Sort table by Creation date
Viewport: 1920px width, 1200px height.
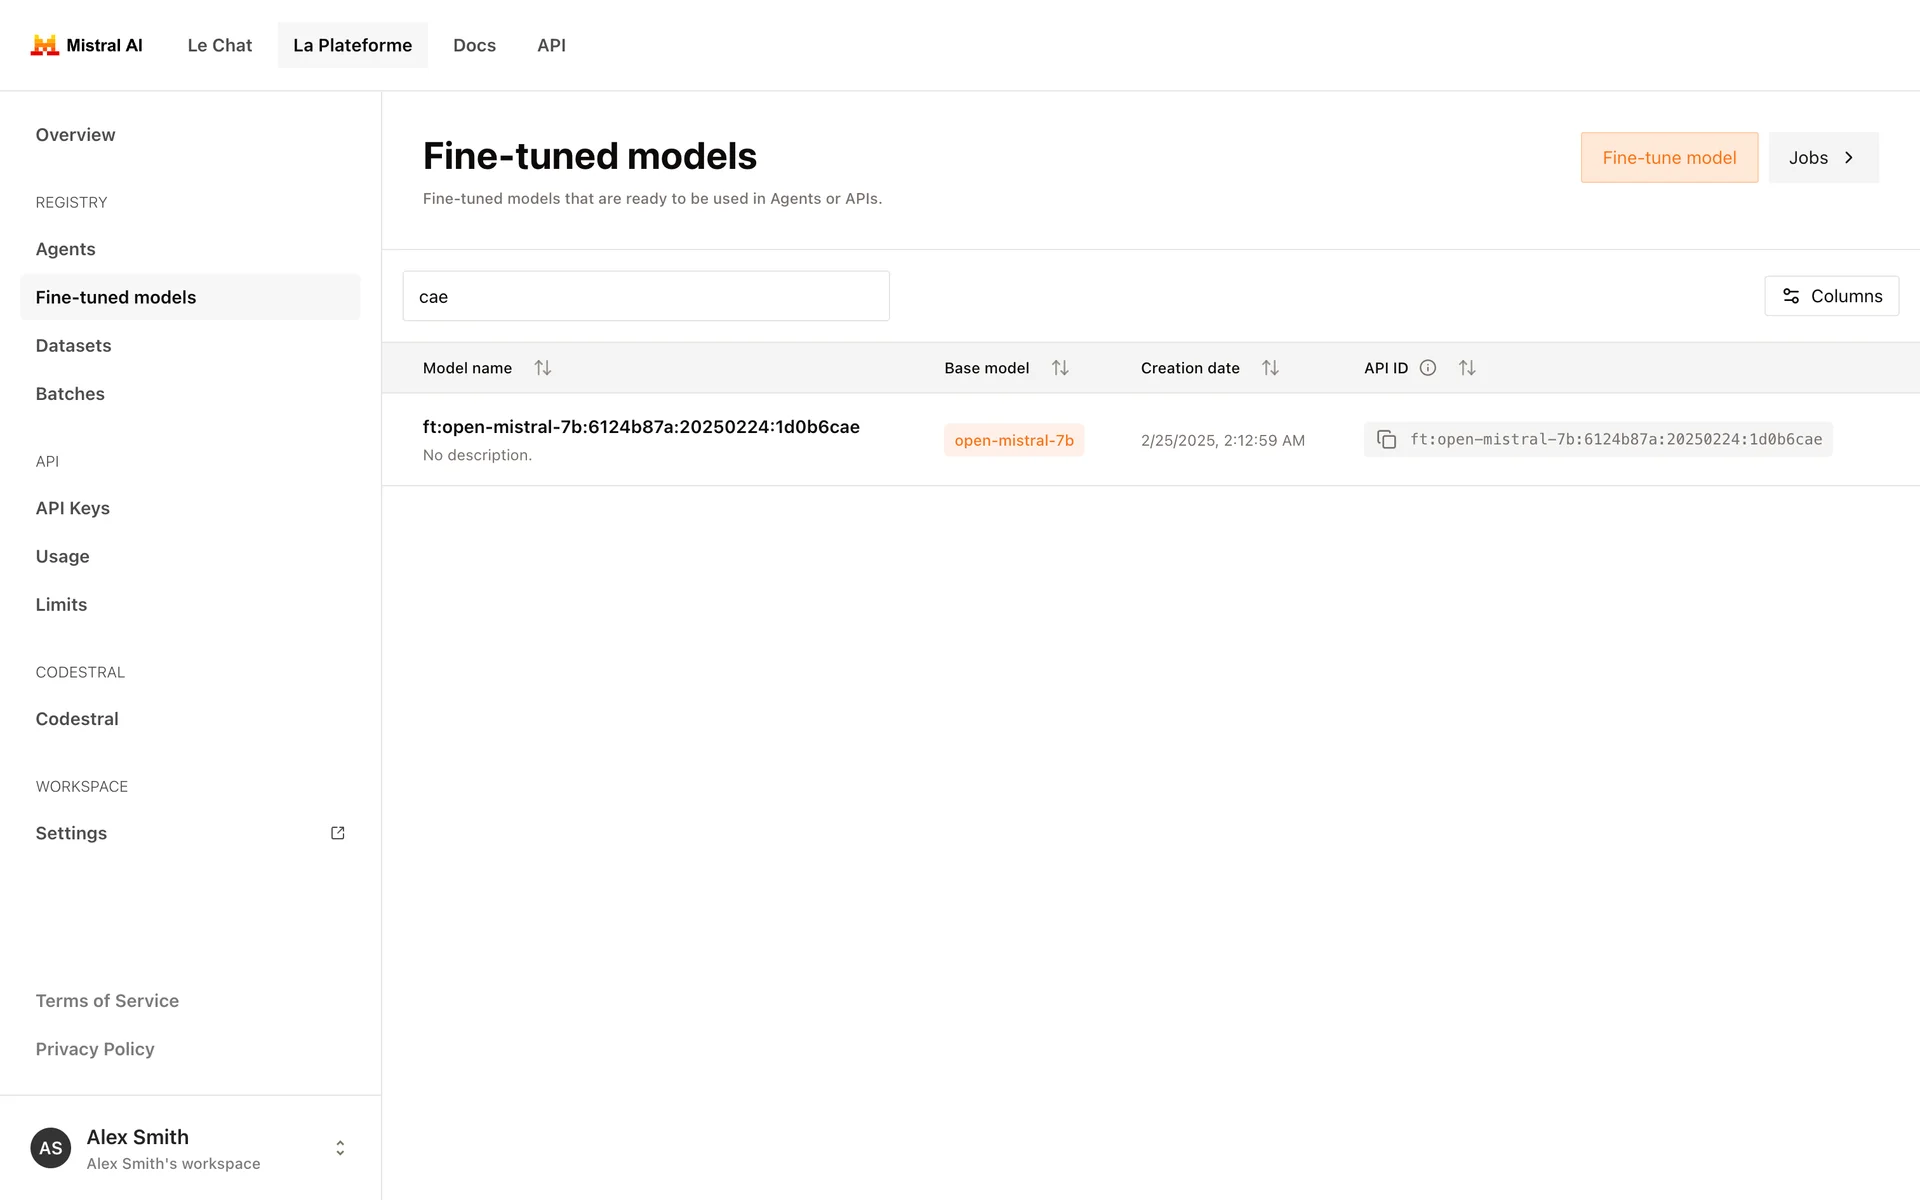[x=1270, y=368]
